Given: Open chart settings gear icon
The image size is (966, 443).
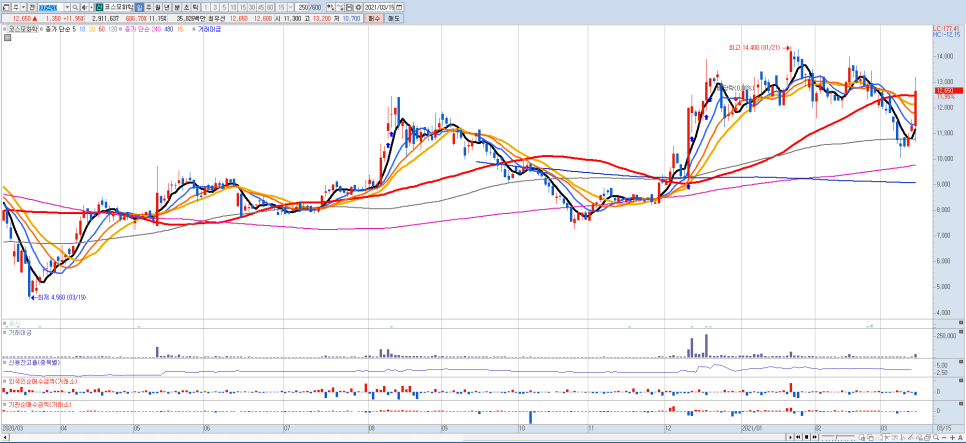Looking at the screenshot, I should coord(358,7).
